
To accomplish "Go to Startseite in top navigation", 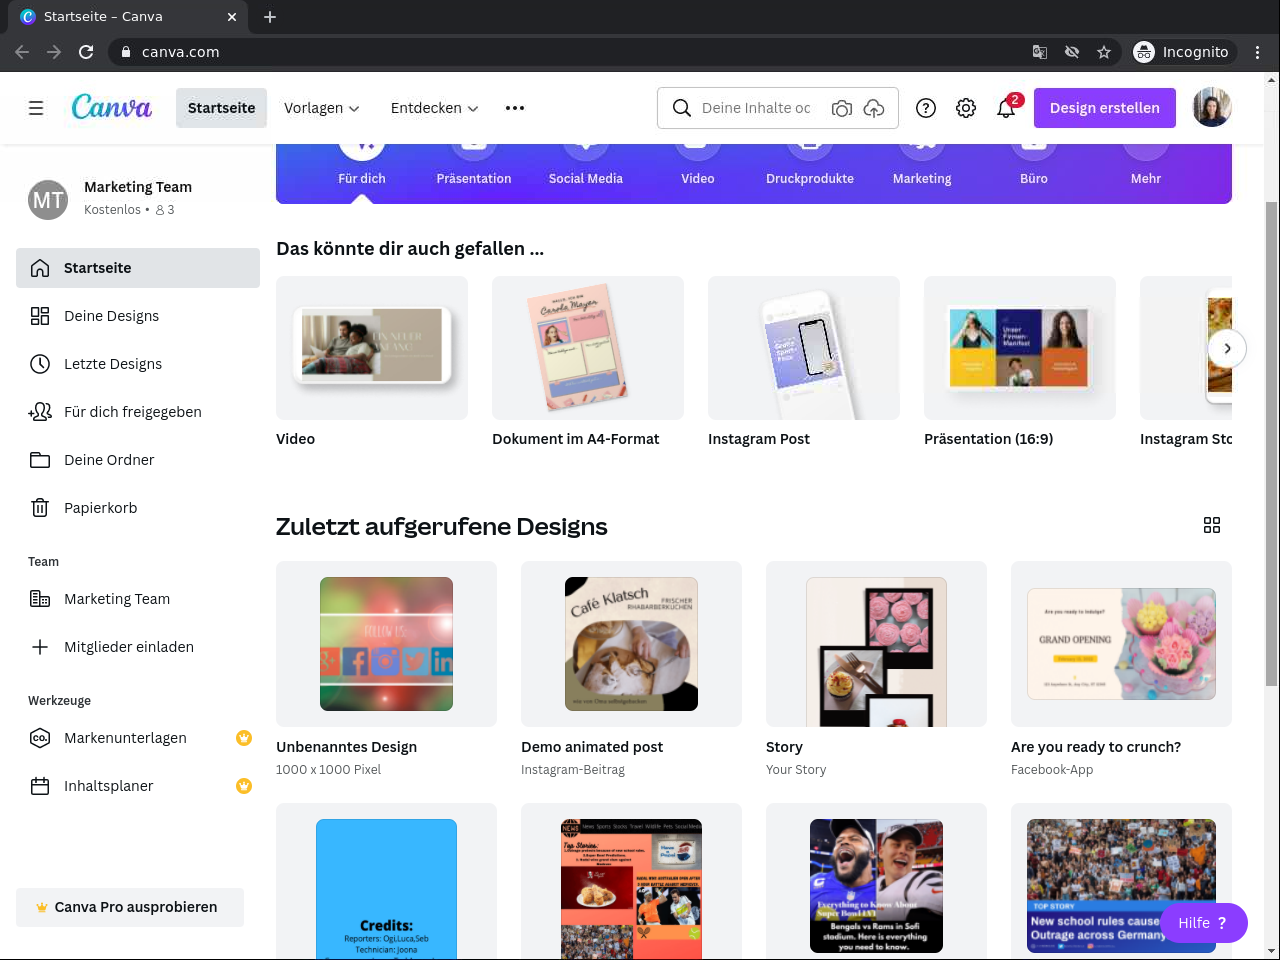I will [x=221, y=108].
